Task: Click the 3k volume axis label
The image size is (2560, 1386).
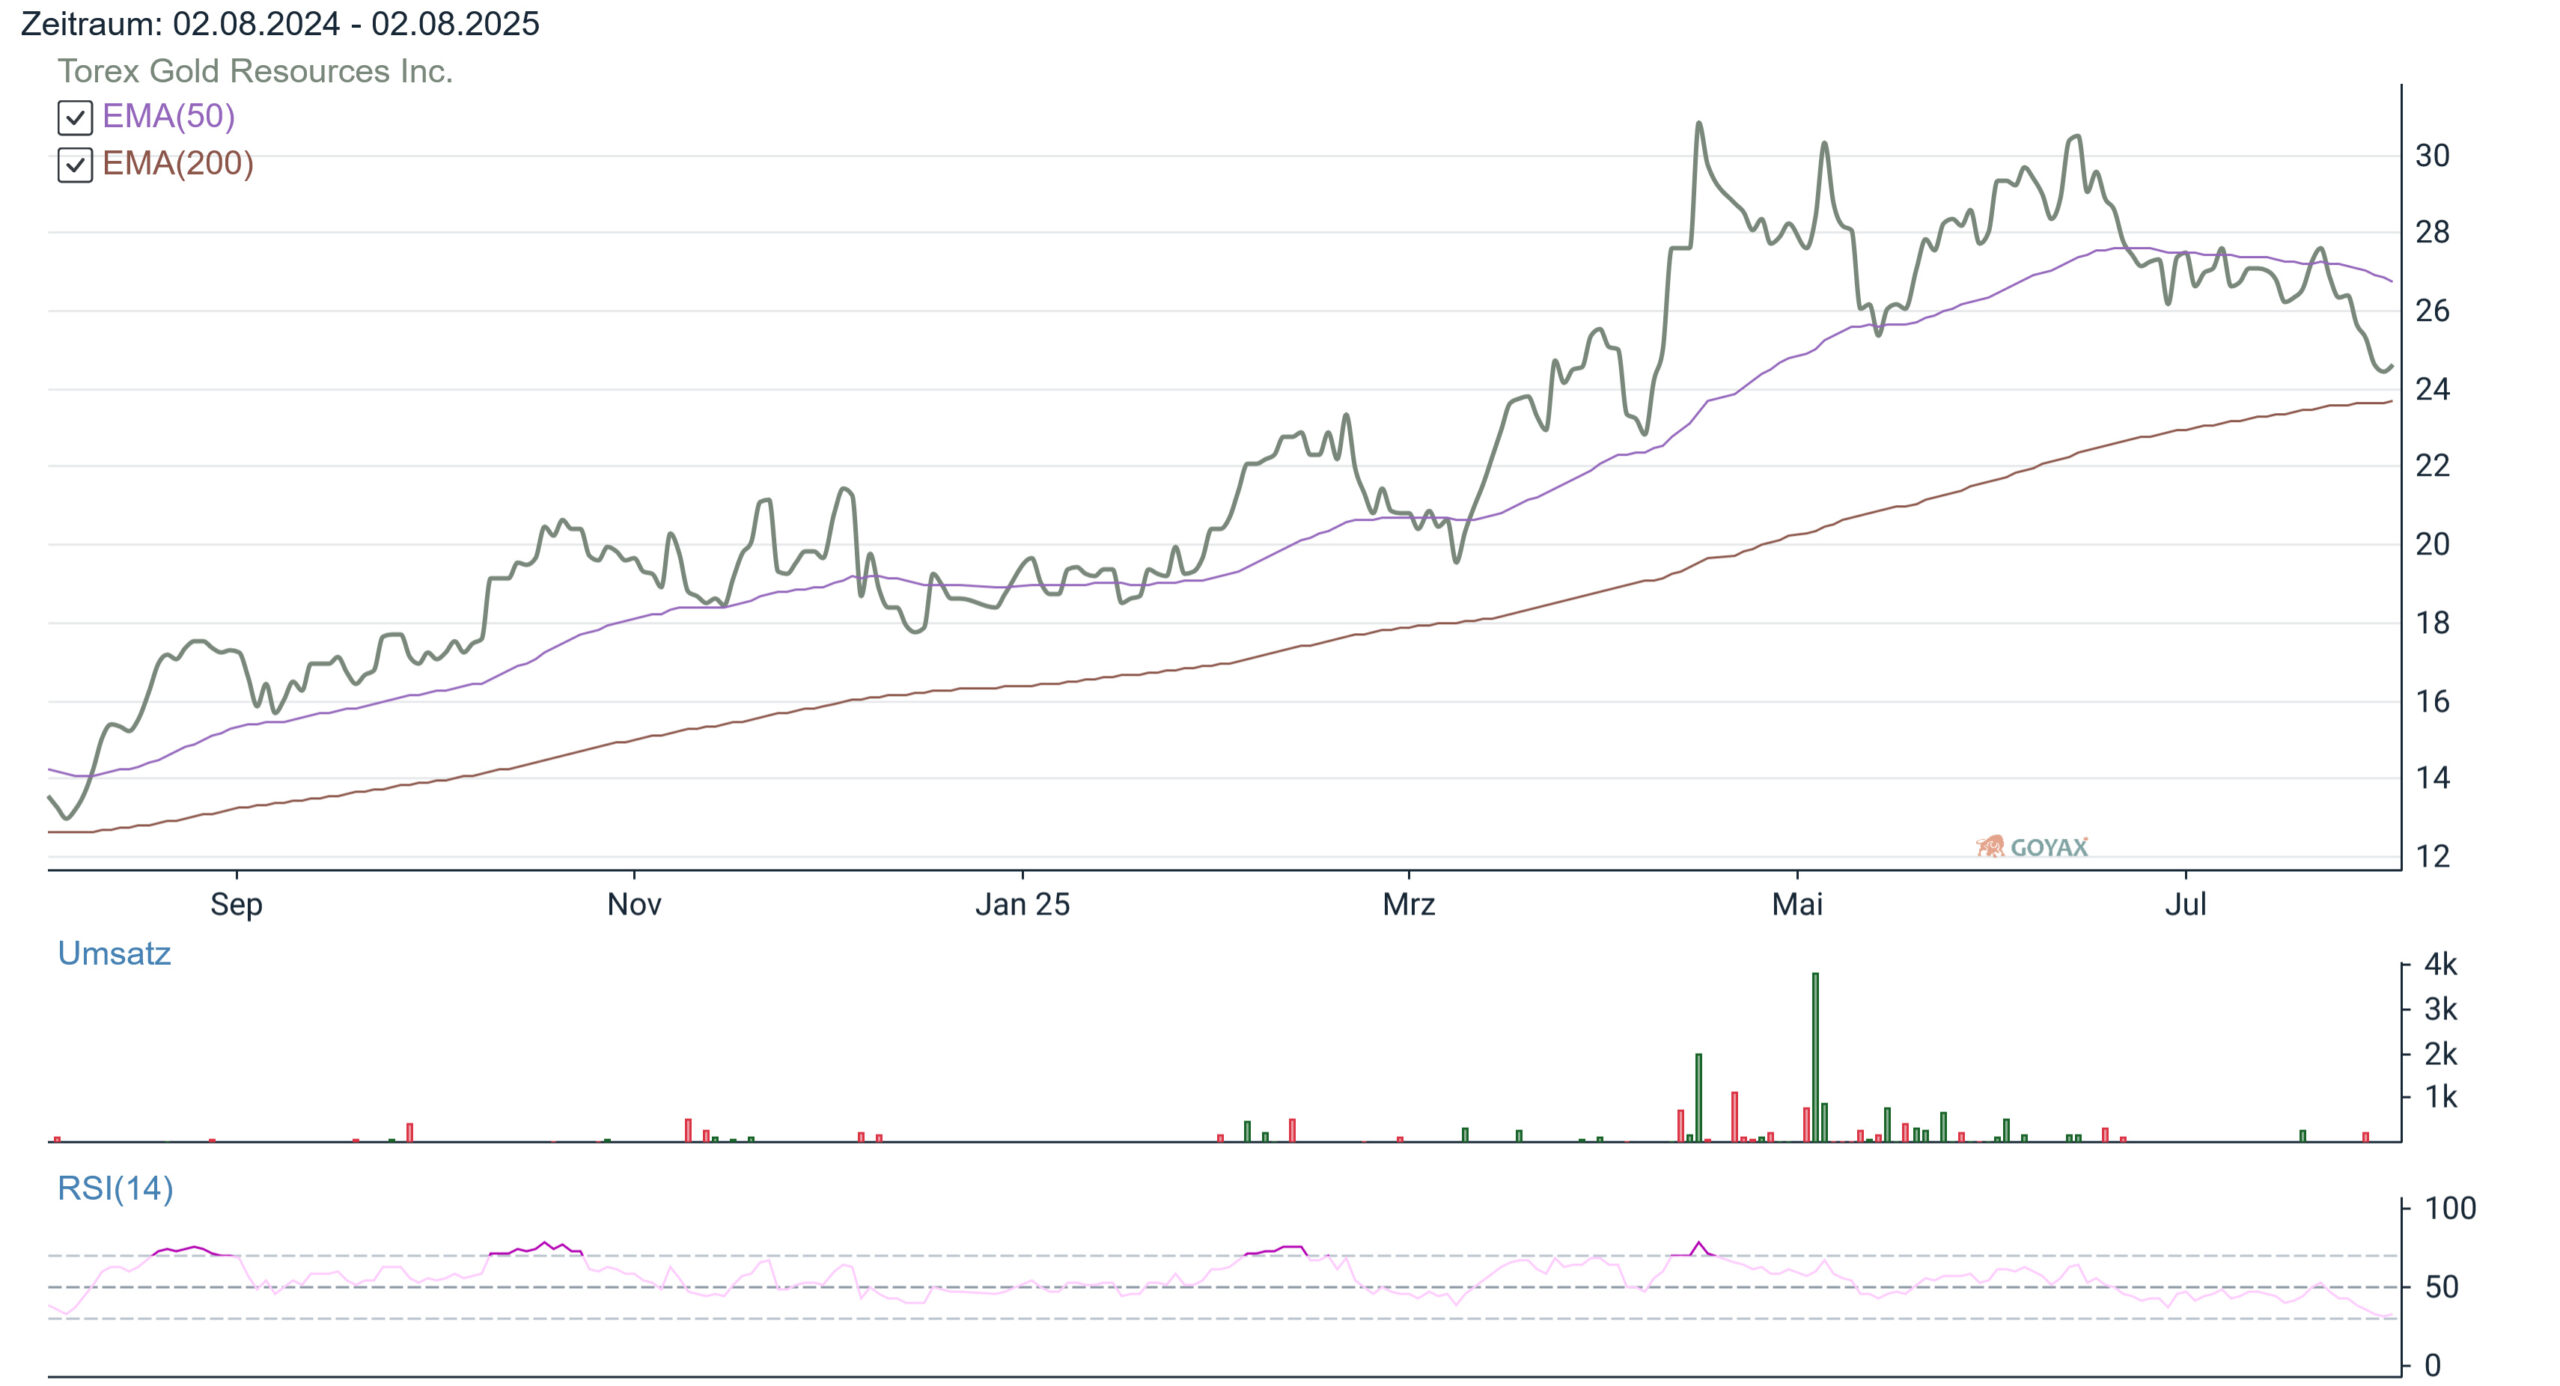Action: tap(2440, 1010)
